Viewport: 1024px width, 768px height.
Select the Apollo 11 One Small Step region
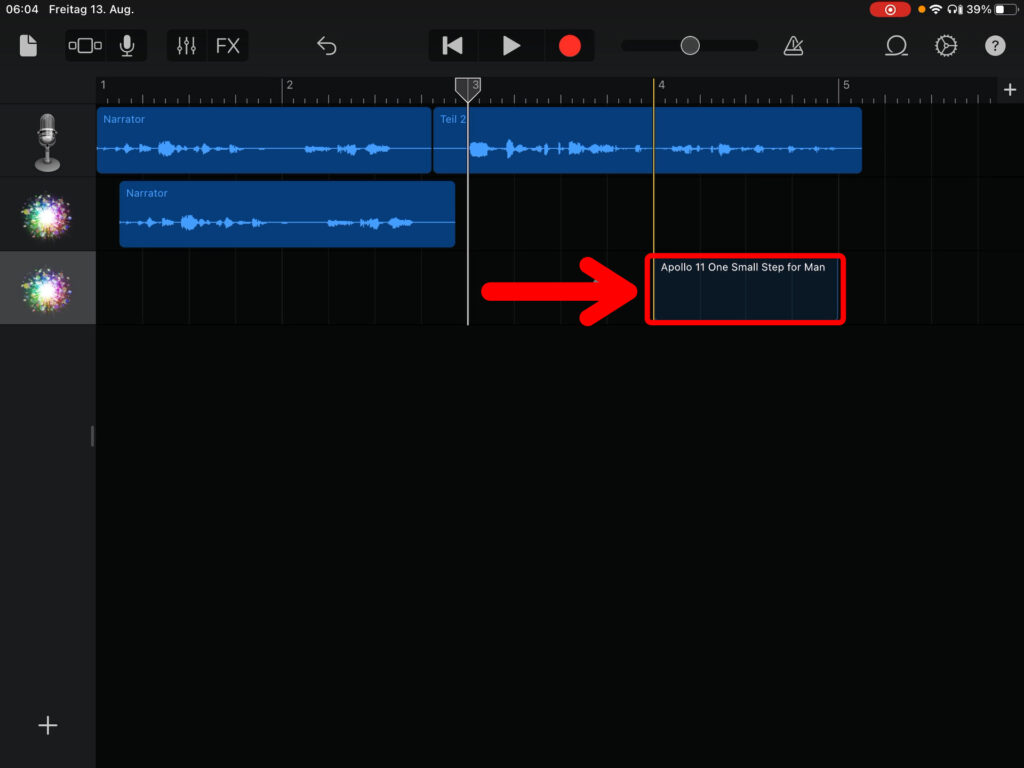pos(745,289)
